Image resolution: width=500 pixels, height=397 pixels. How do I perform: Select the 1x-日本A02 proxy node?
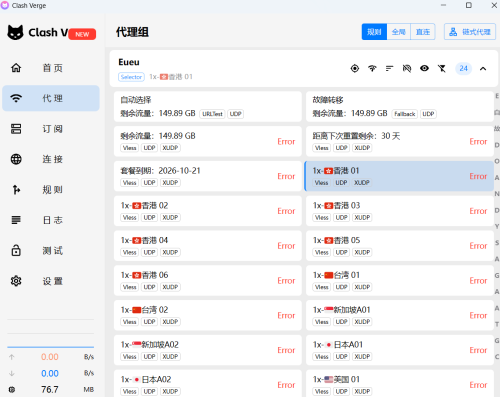207,383
